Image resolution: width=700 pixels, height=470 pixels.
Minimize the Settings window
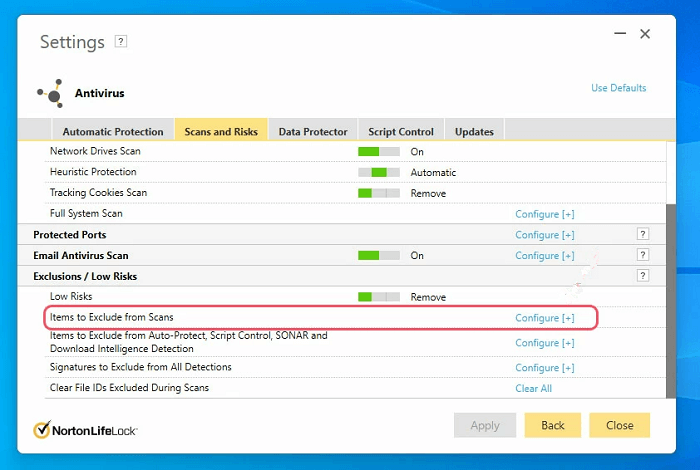(x=620, y=33)
